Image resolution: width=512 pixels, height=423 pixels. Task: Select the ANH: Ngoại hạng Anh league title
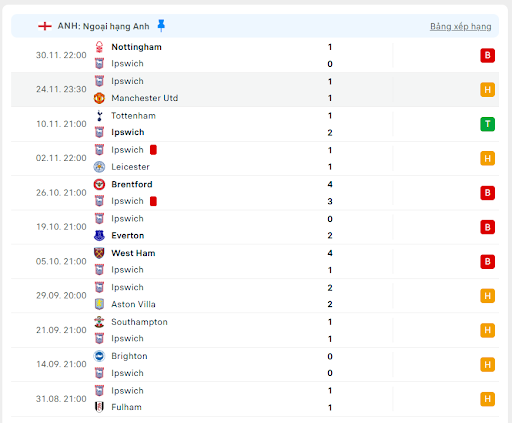(x=103, y=26)
